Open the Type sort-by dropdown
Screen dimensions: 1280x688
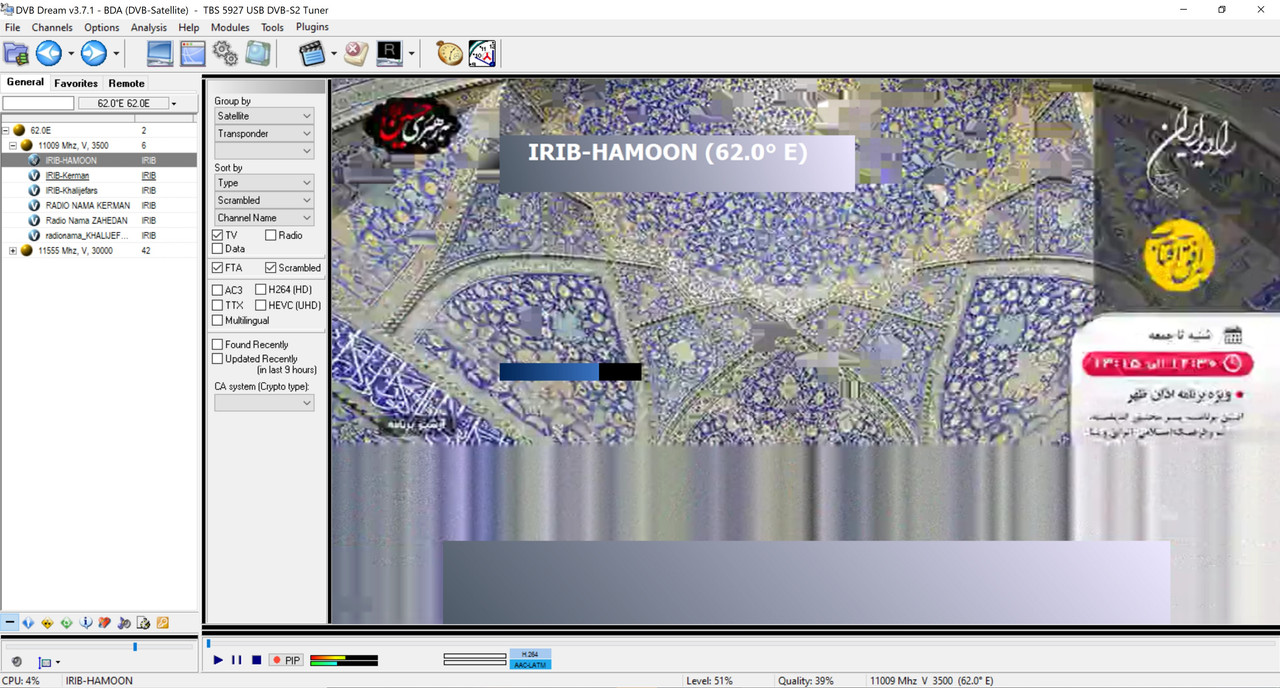click(x=264, y=183)
